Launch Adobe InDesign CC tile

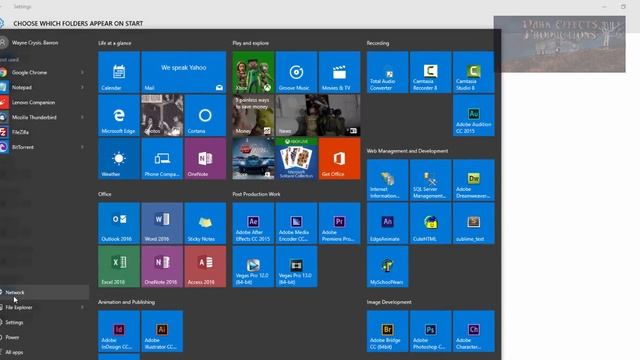pos(119,331)
